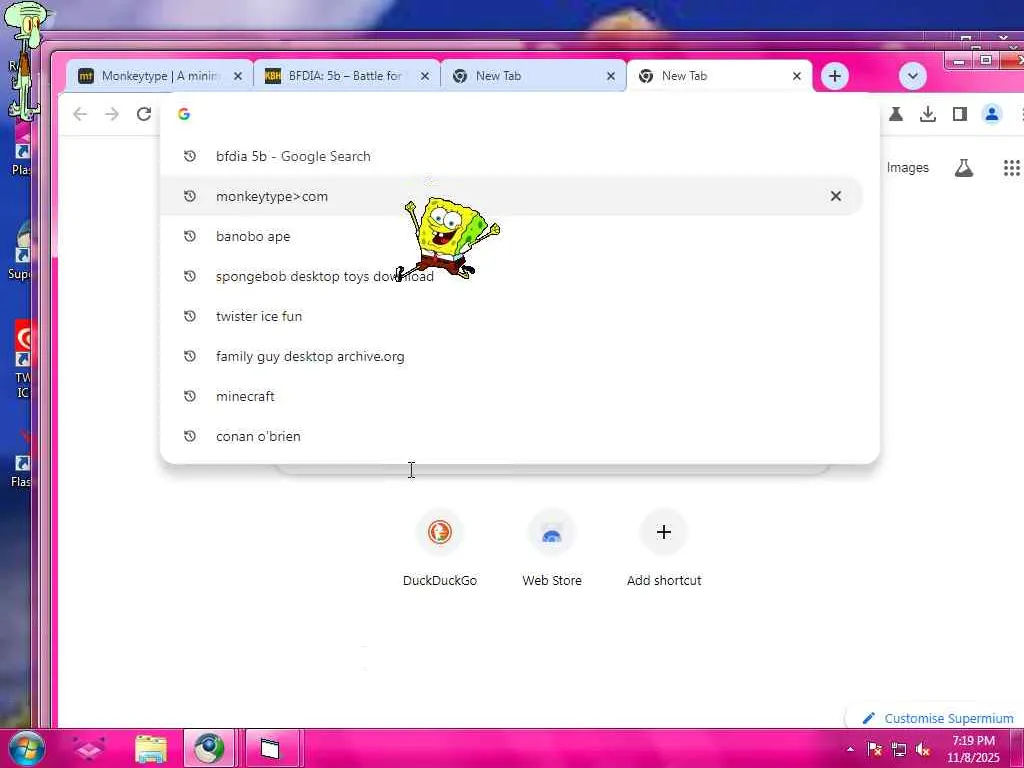Close the BFDIA: 5b tab
Viewport: 1024px width, 768px height.
click(424, 76)
